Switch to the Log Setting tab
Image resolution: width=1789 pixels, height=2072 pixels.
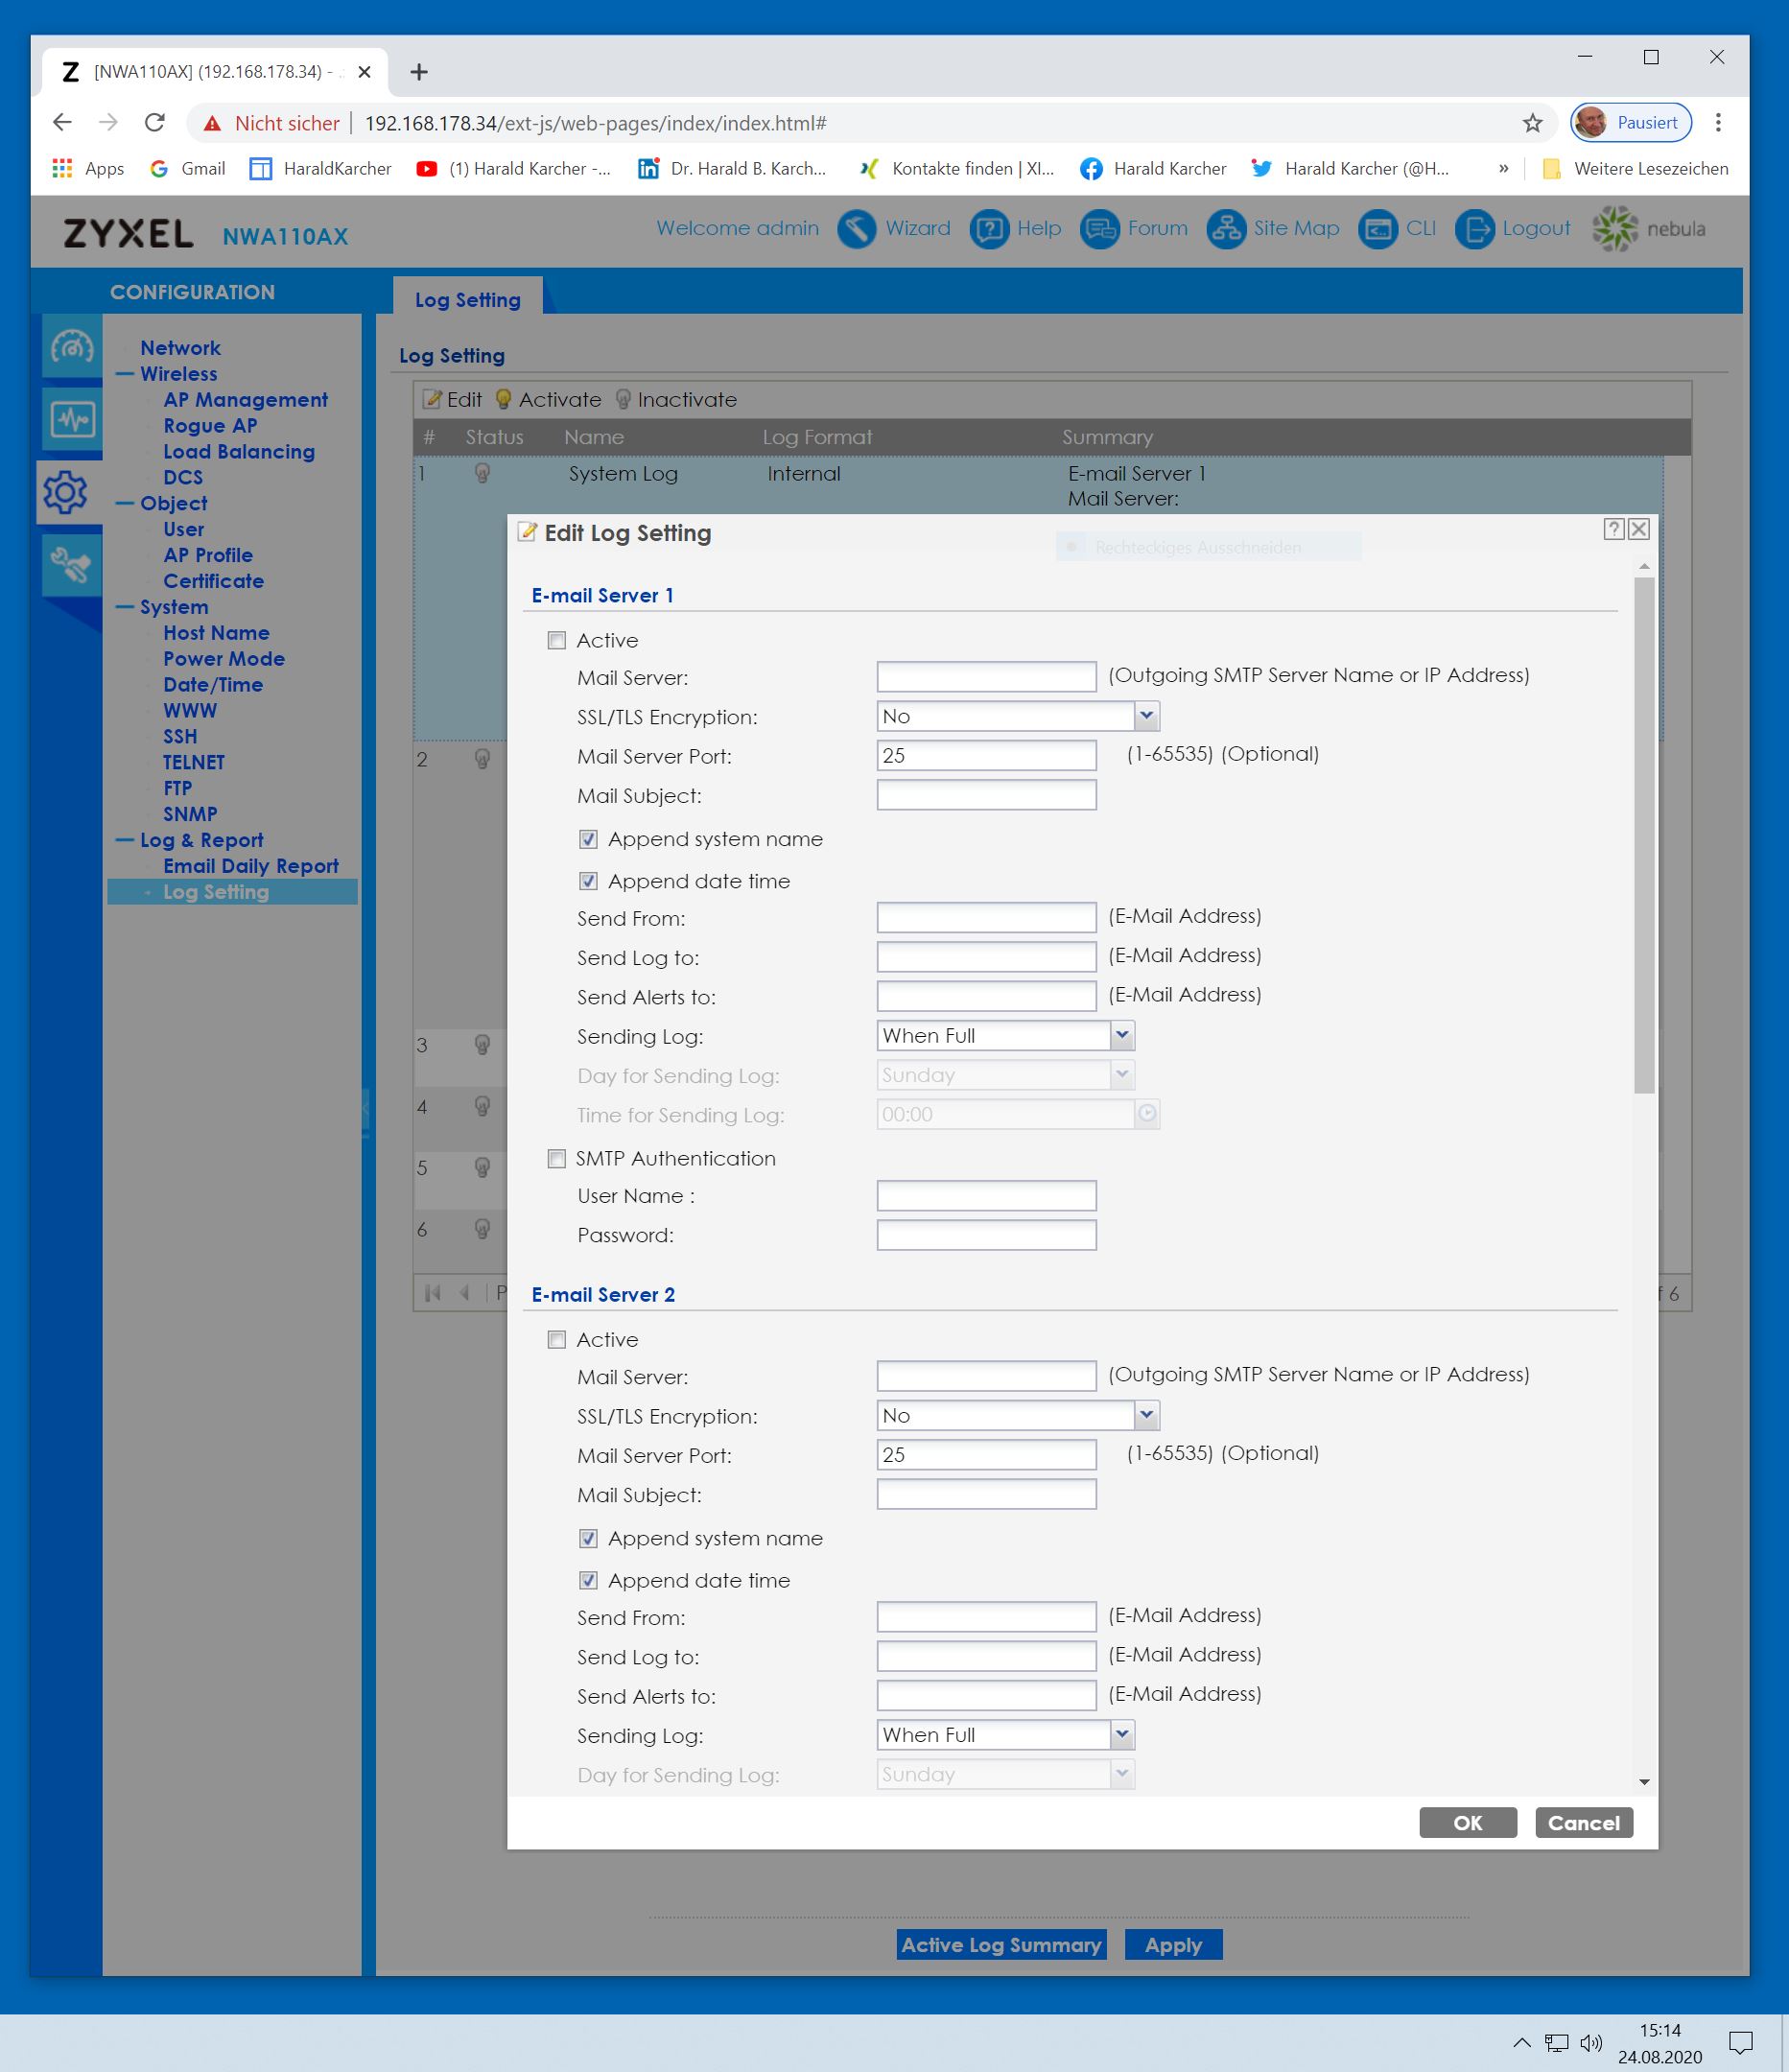[467, 300]
